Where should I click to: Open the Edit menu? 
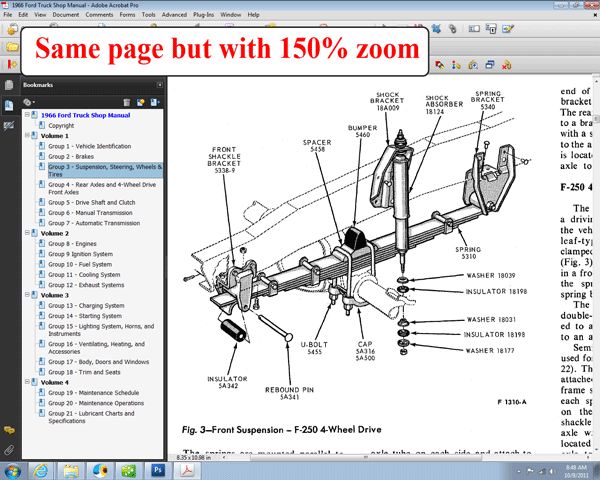tap(23, 15)
